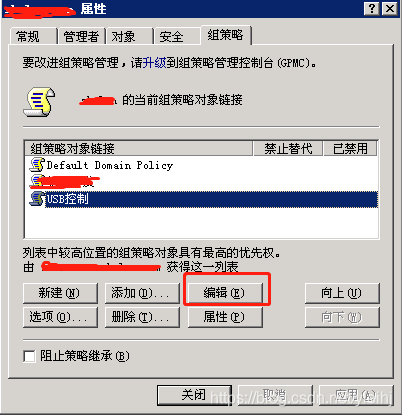Switch to the 对象 tab
This screenshot has height=417, width=402.
129,36
